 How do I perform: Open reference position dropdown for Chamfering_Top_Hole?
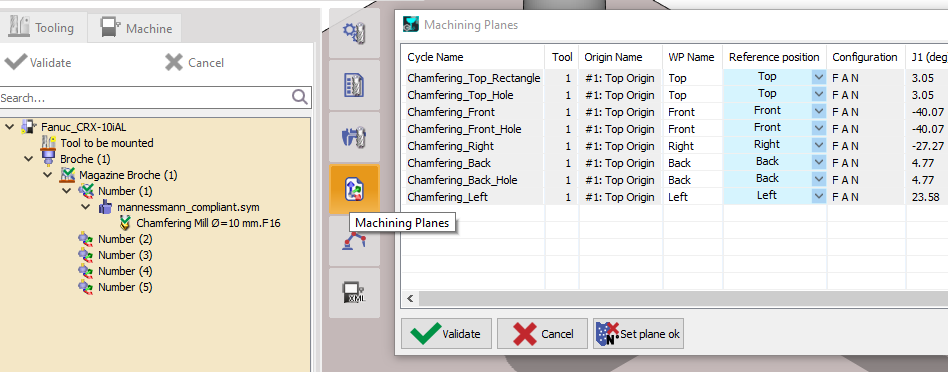(x=819, y=94)
